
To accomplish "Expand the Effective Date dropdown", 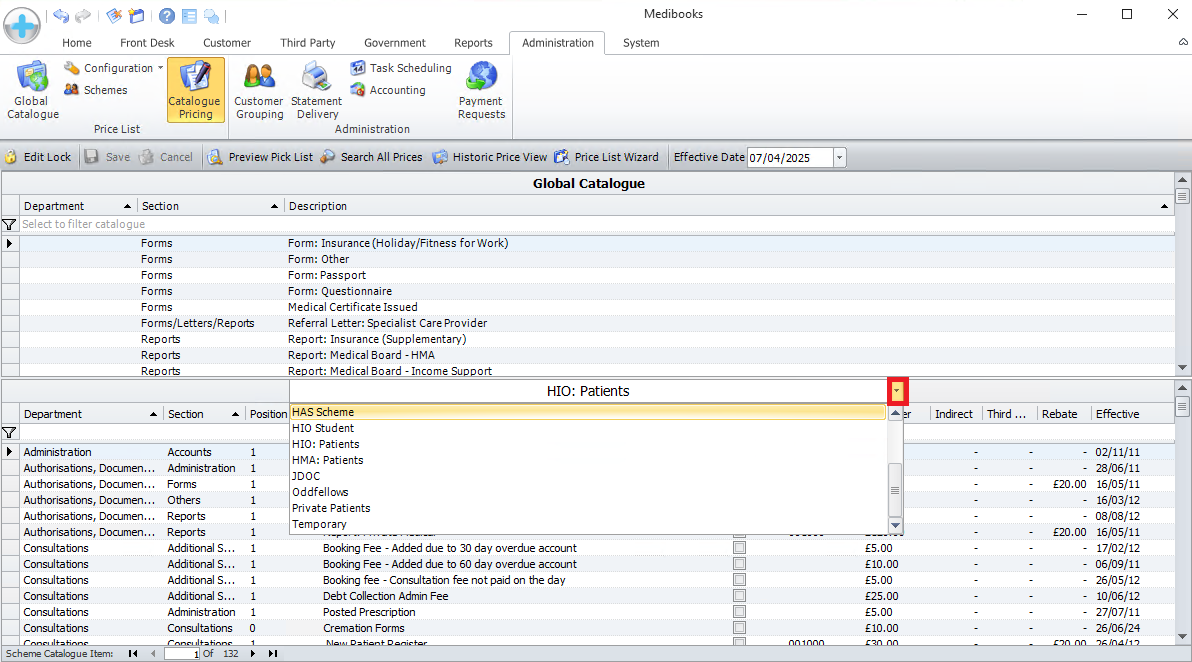I will pos(839,158).
